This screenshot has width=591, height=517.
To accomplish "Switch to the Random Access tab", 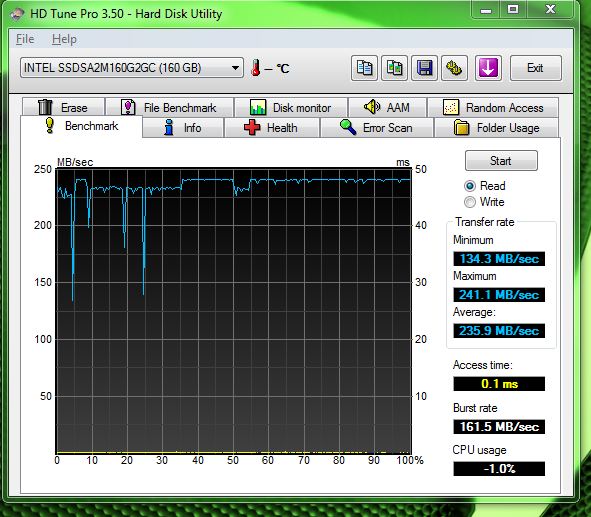I will point(493,107).
